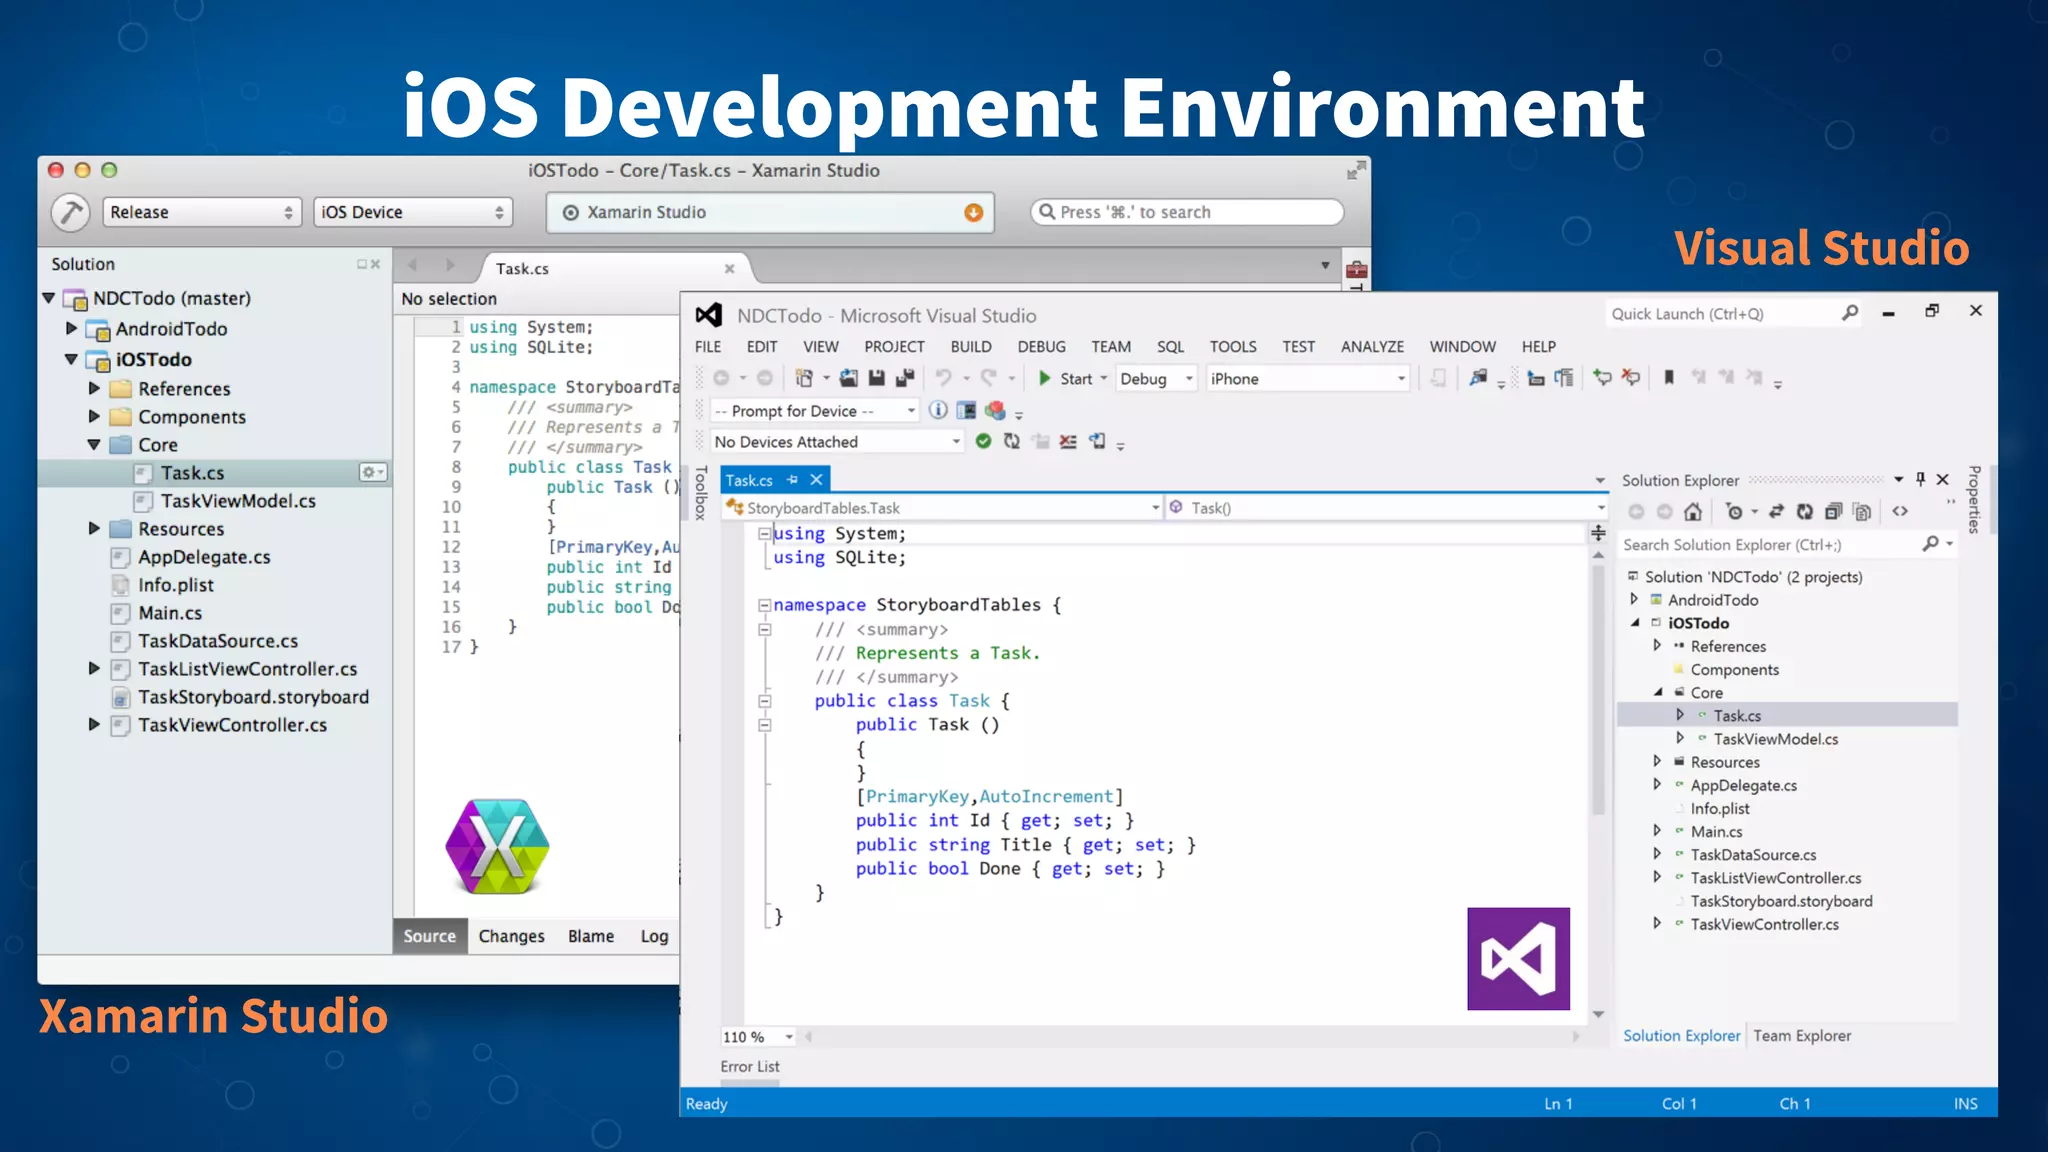
Task: Close the Task.cs tab in Xamarin Studio
Action: pos(729,268)
